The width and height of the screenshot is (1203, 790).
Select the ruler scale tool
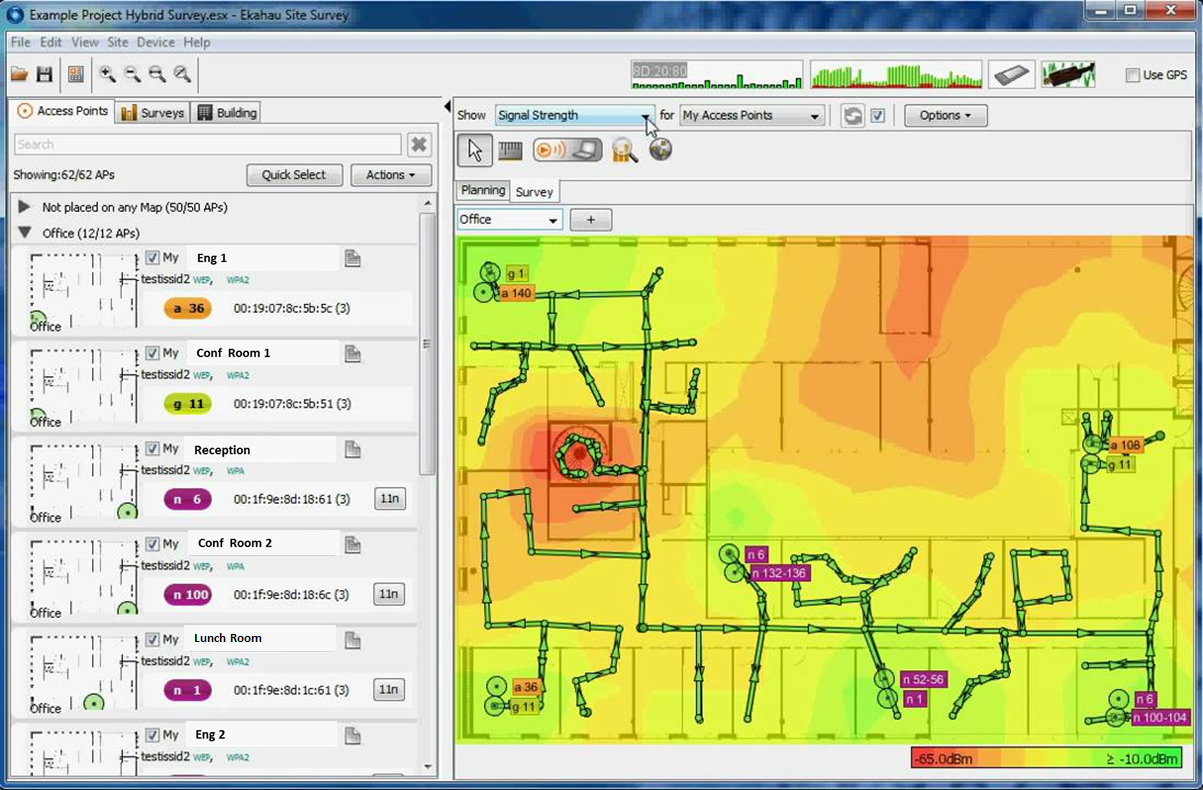point(510,150)
